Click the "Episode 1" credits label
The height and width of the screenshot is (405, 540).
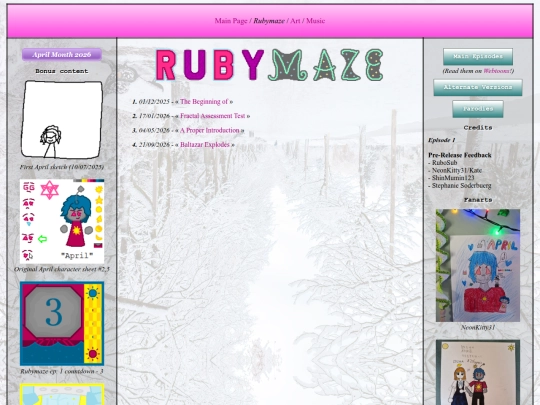pos(442,140)
